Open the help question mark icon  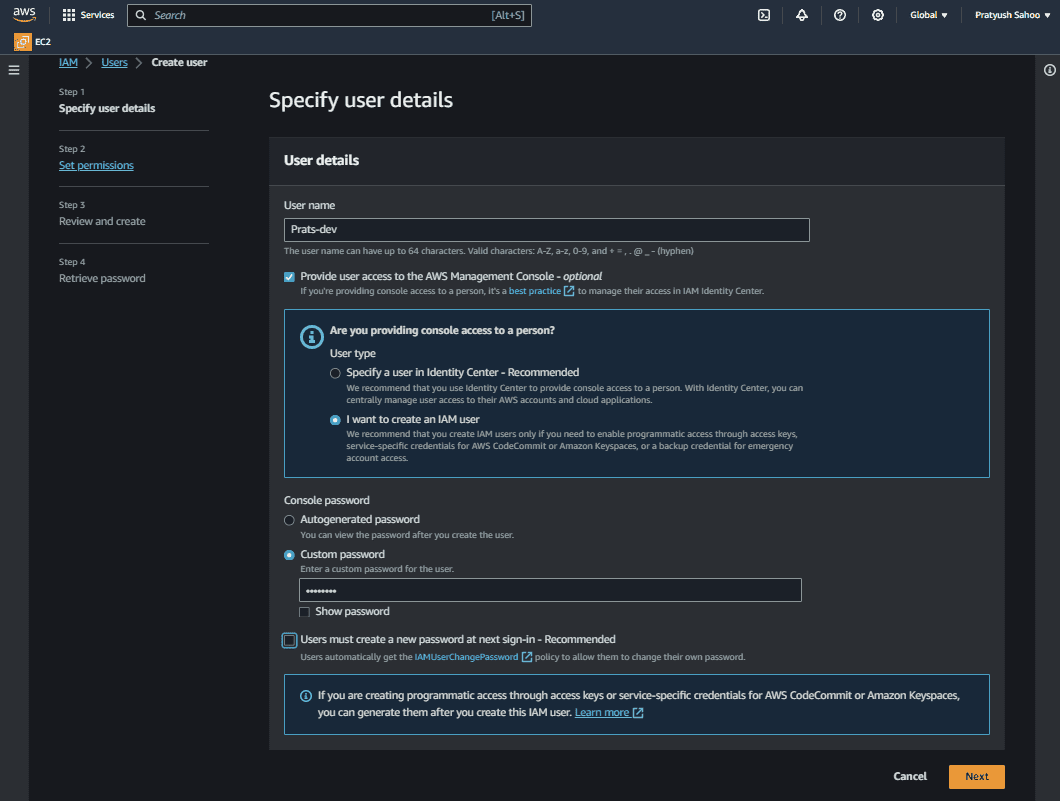[840, 15]
